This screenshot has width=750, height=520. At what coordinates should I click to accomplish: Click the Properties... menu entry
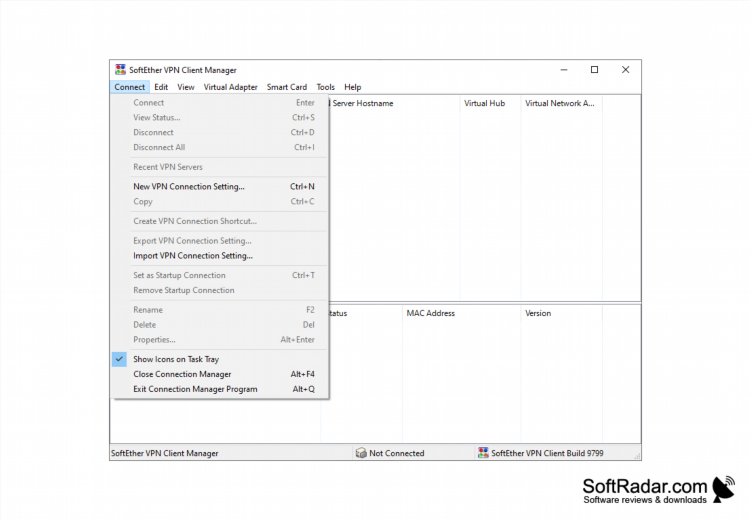click(220, 339)
